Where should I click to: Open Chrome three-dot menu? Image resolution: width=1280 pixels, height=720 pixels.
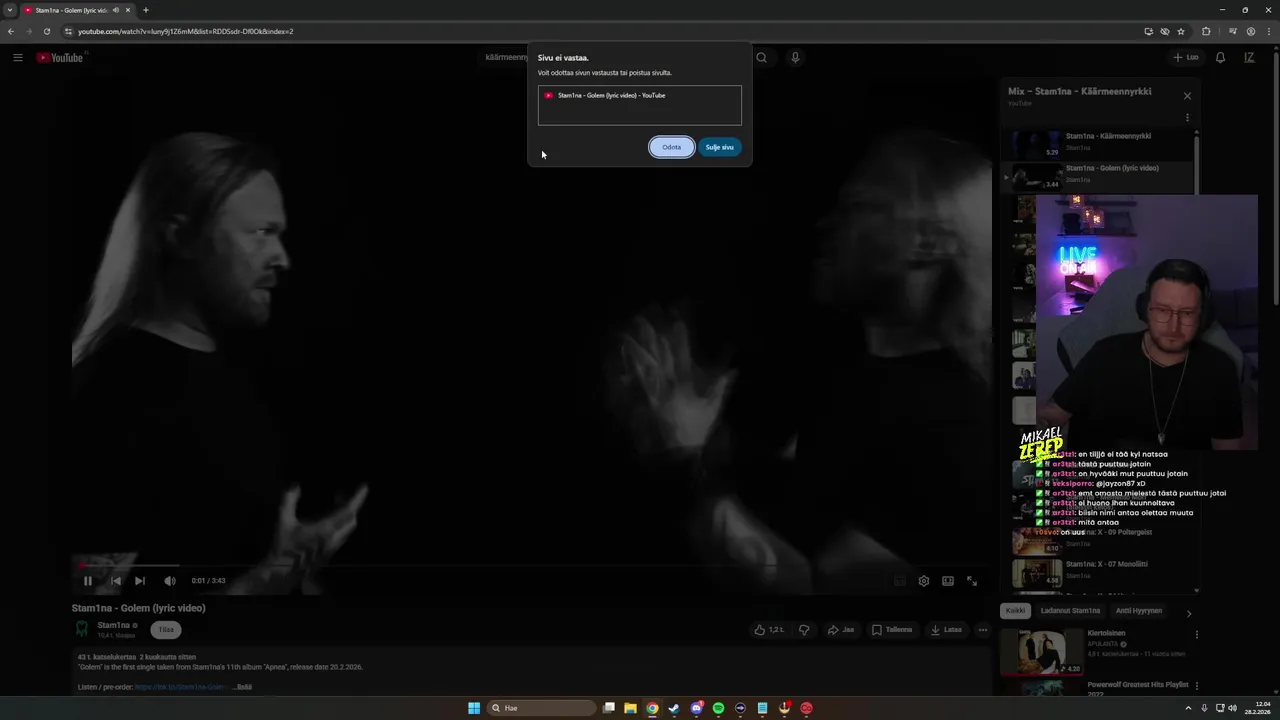1268,31
